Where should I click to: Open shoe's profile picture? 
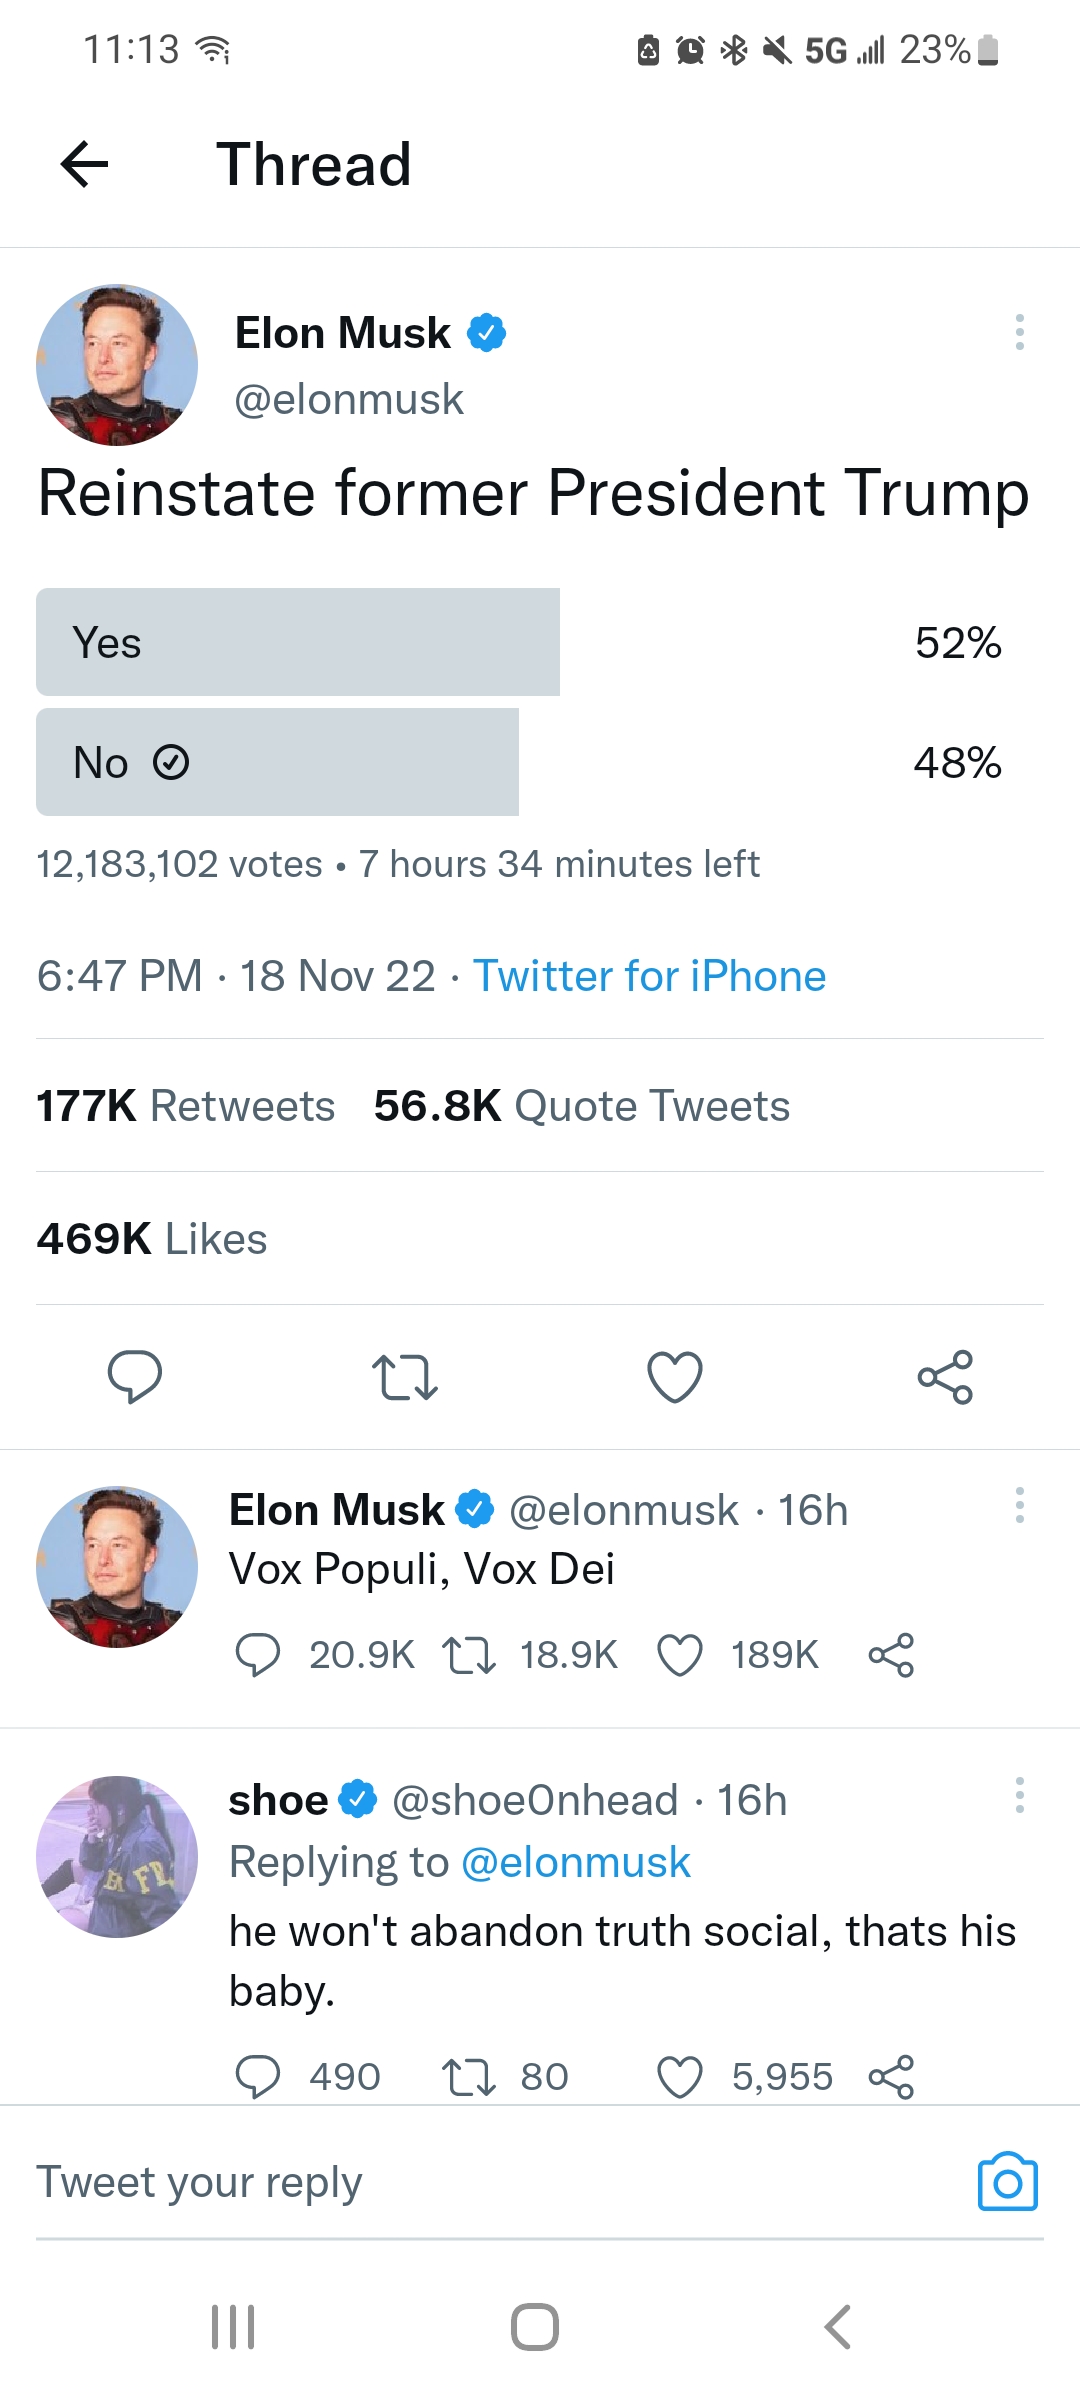117,1857
